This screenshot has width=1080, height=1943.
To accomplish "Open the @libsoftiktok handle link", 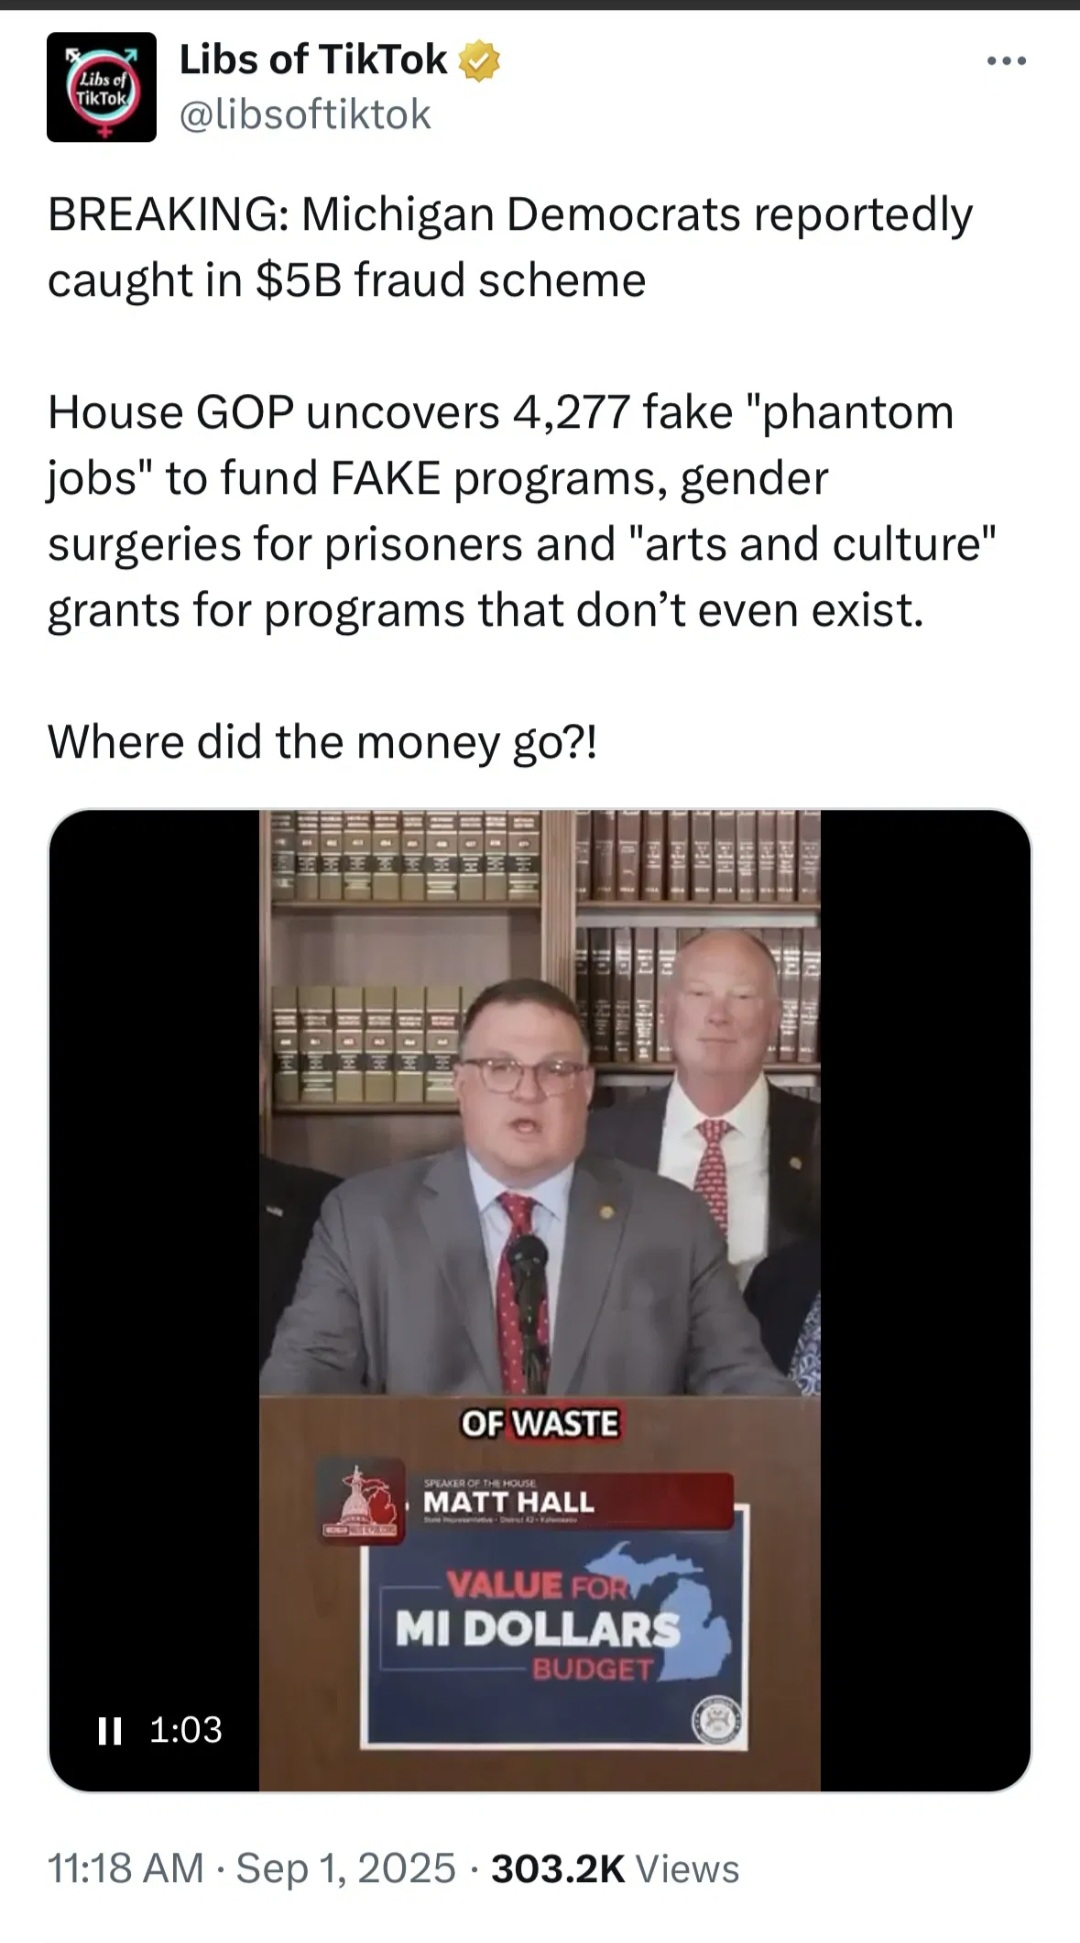I will [x=305, y=115].
